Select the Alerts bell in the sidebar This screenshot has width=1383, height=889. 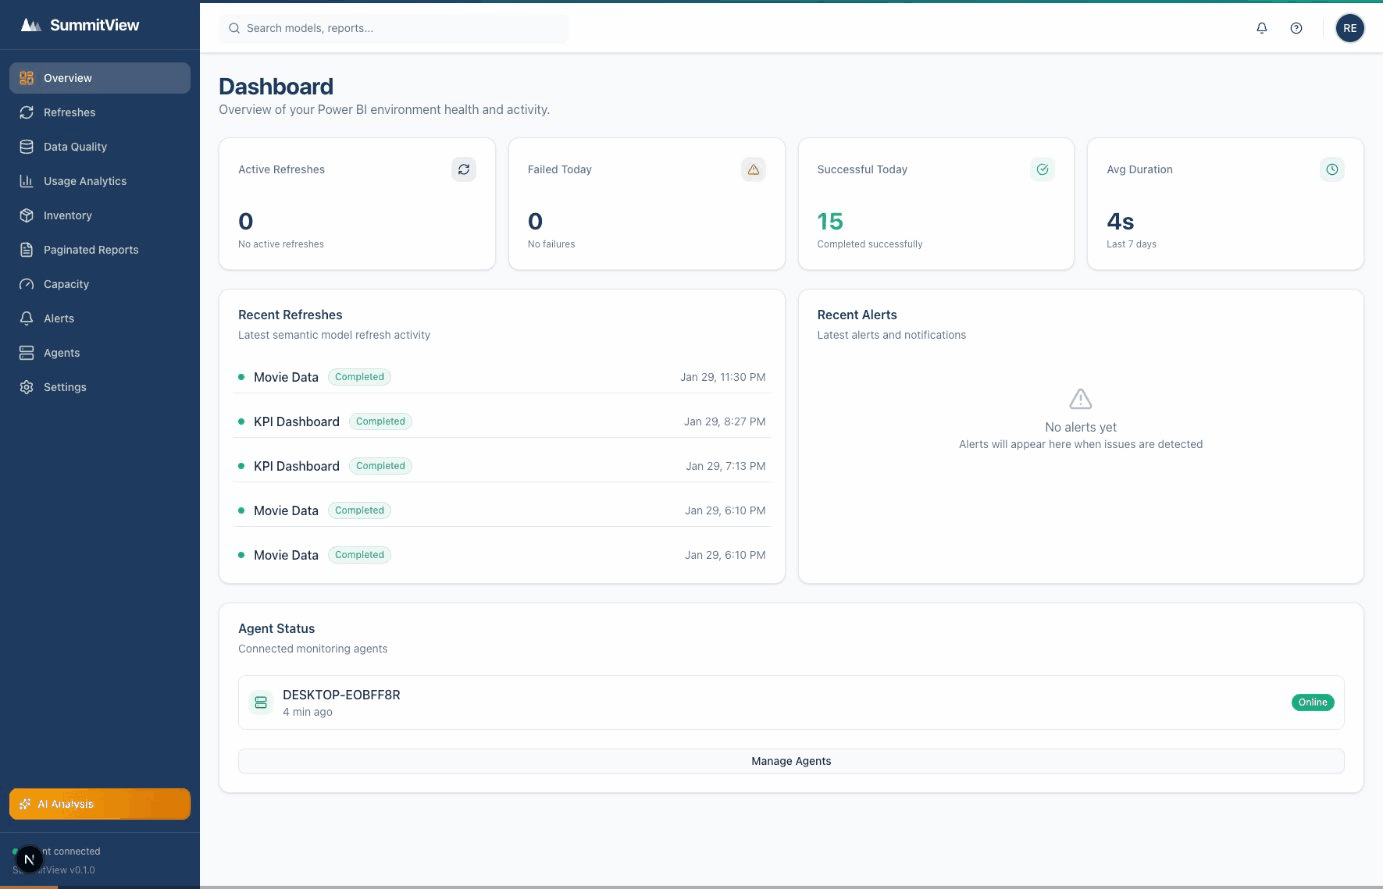pos(25,318)
